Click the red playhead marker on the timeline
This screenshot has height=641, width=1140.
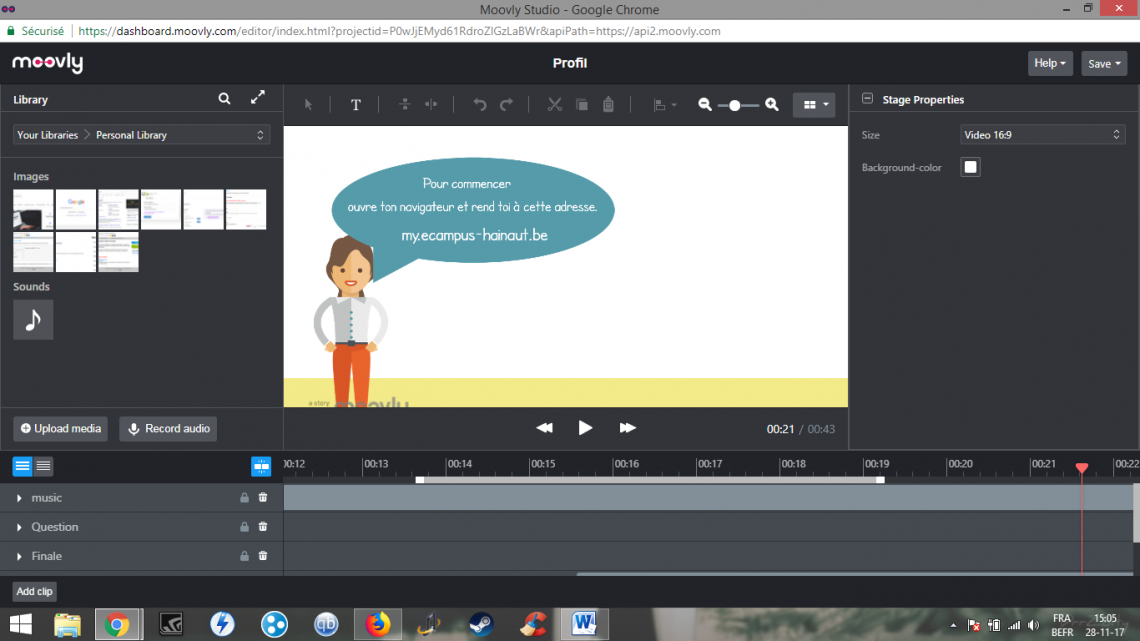1082,467
